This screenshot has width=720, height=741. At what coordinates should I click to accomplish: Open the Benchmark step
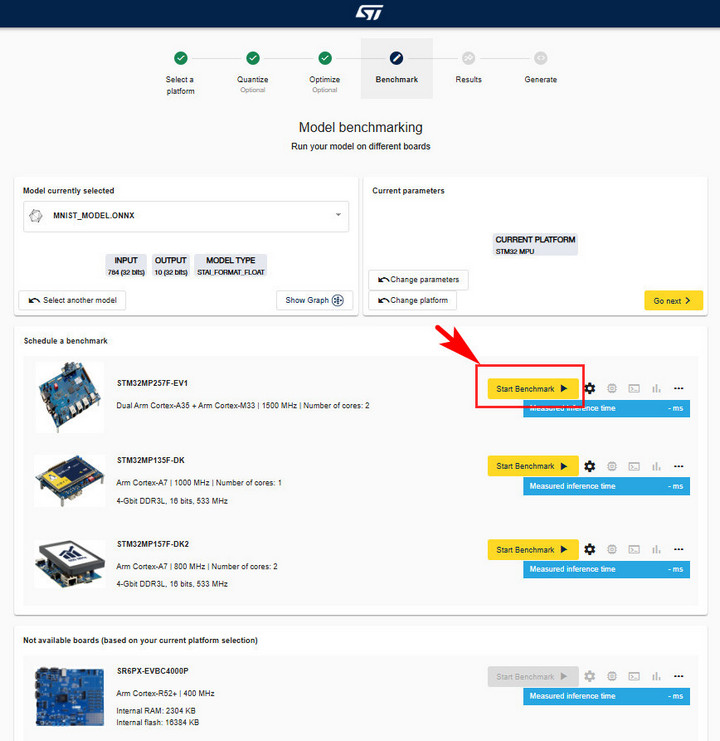(396, 68)
